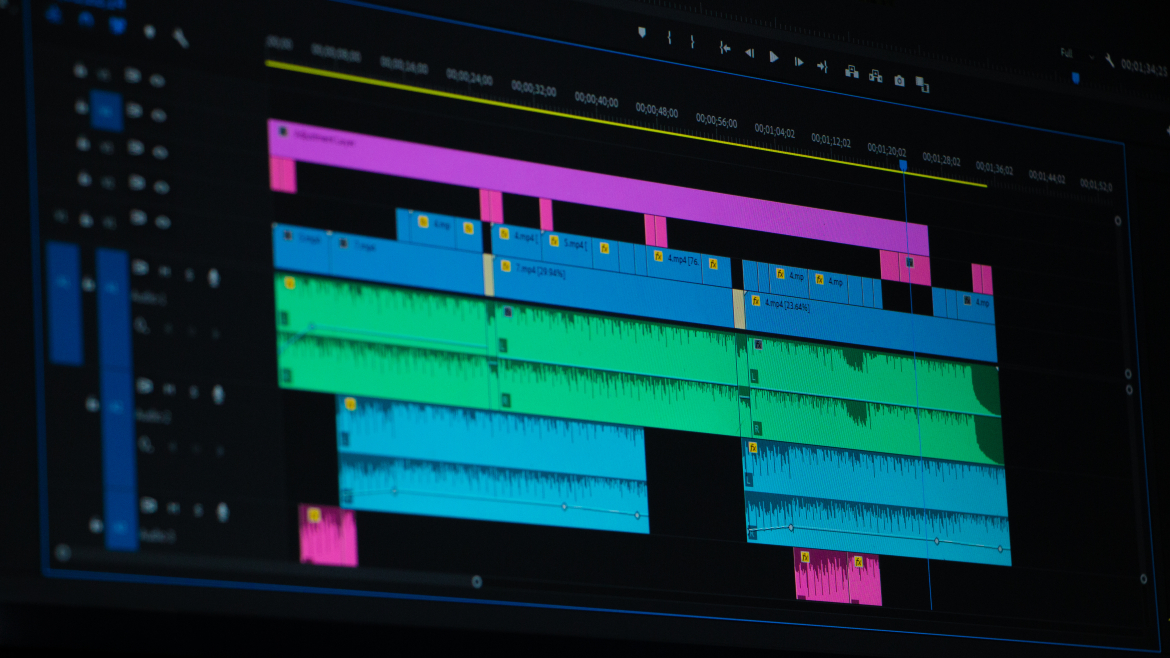Click the Play button in the transport controls
Screen dimensions: 1170x658
(773, 57)
